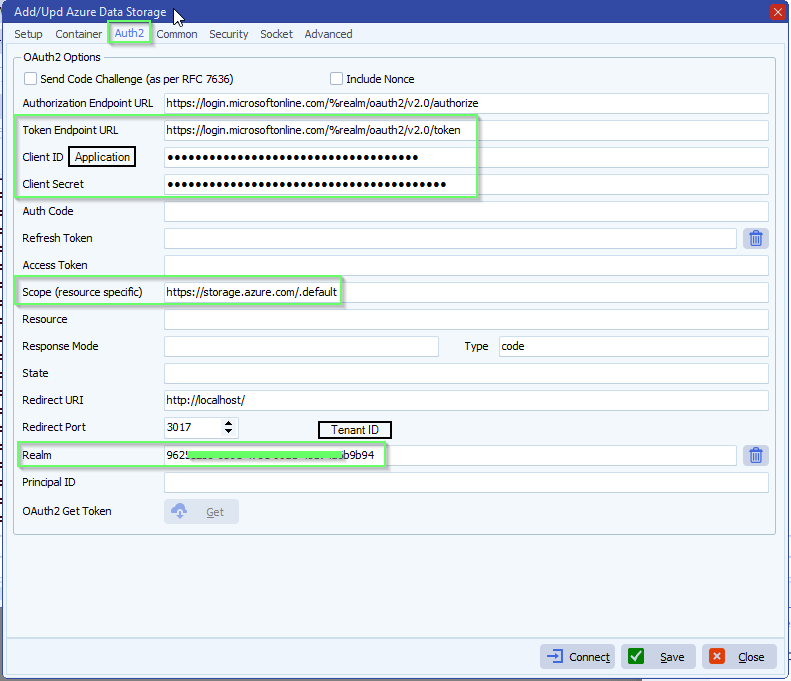Click the Get token button label
This screenshot has height=681, width=791.
[x=215, y=512]
